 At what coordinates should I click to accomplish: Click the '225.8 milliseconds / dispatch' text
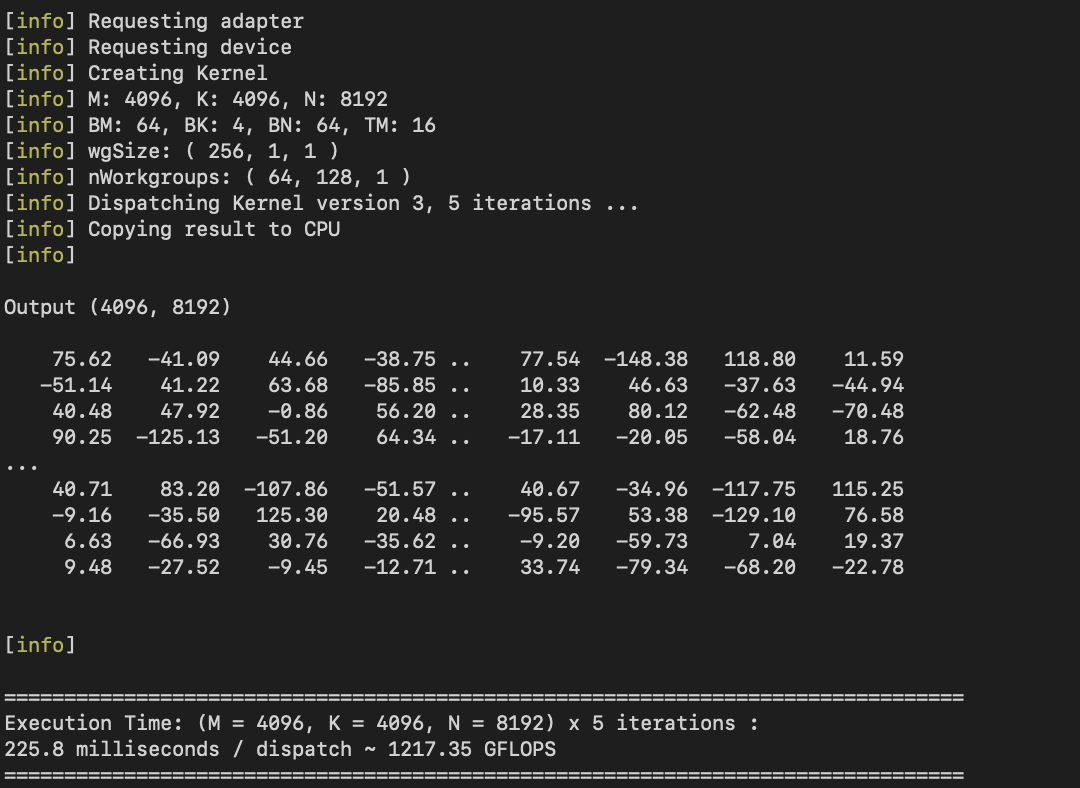[x=178, y=749]
